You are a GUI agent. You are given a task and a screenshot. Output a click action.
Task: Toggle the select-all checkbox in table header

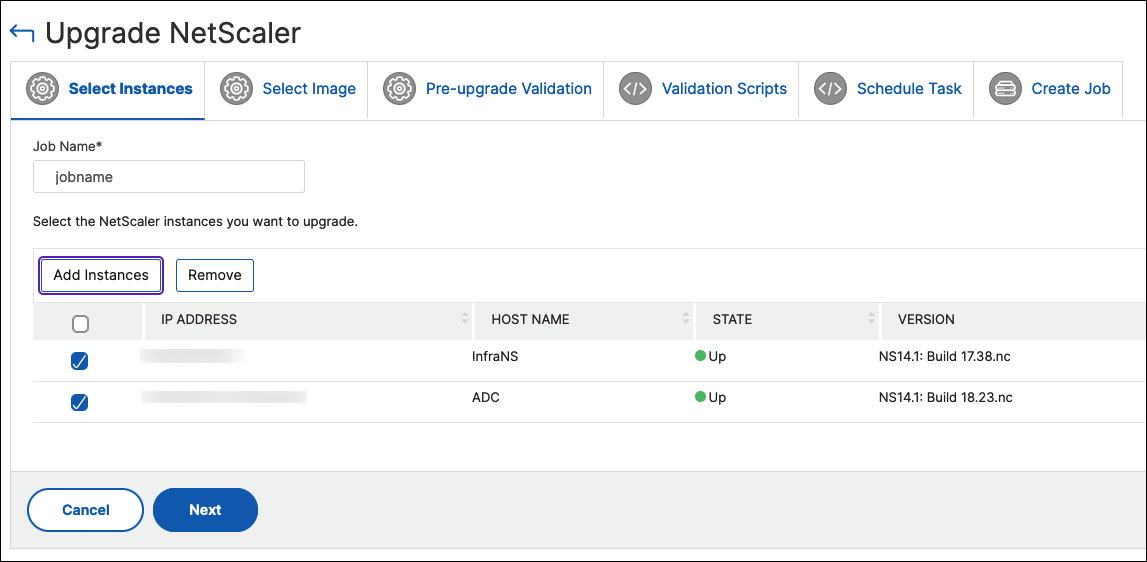click(80, 323)
